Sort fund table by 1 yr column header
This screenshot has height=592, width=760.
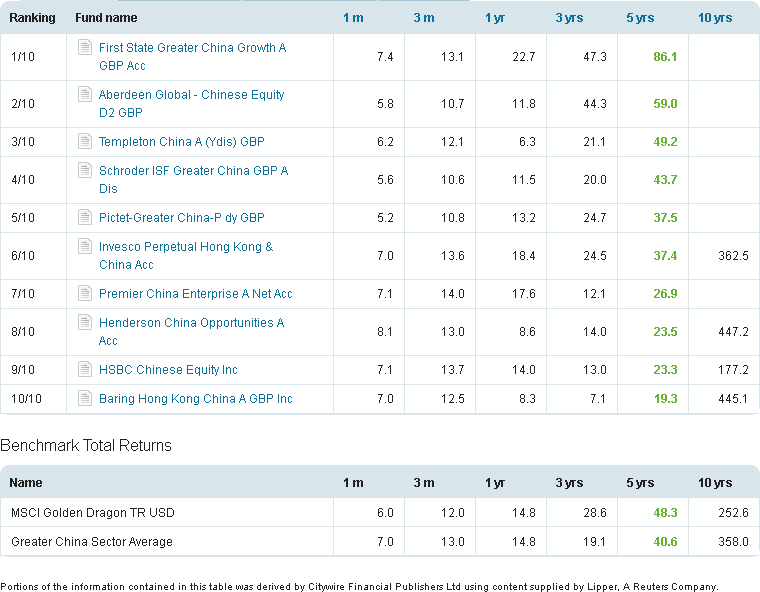tap(495, 18)
